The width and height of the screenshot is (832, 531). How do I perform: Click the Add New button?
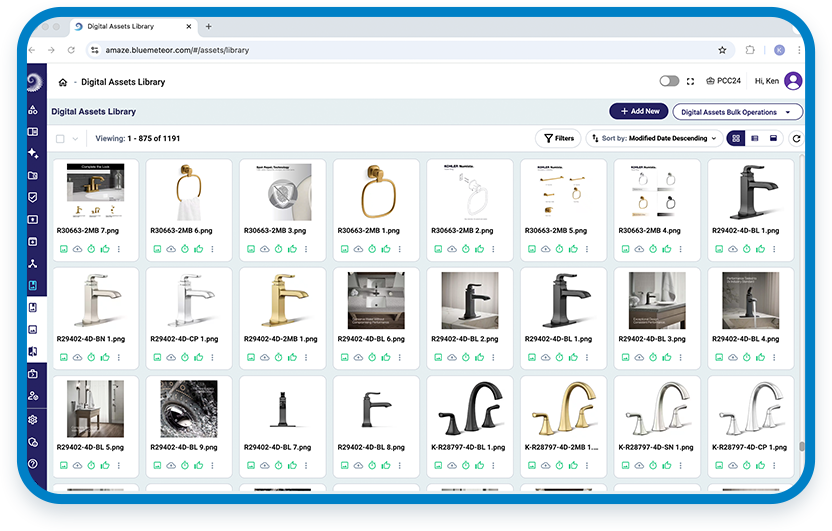640,111
